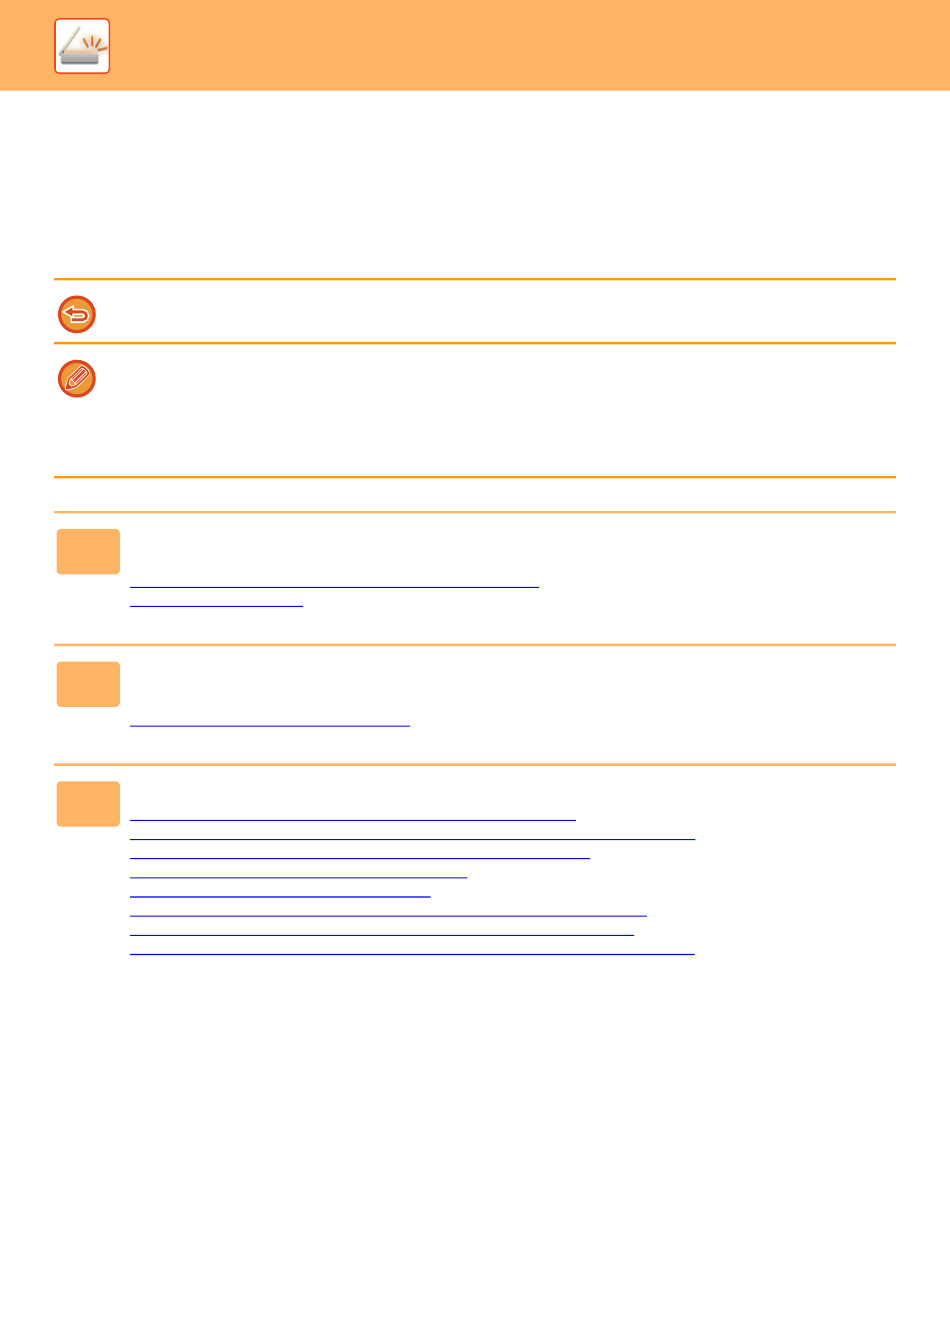Click the scanner icon in the orange header
The width and height of the screenshot is (950, 1344).
[x=82, y=46]
